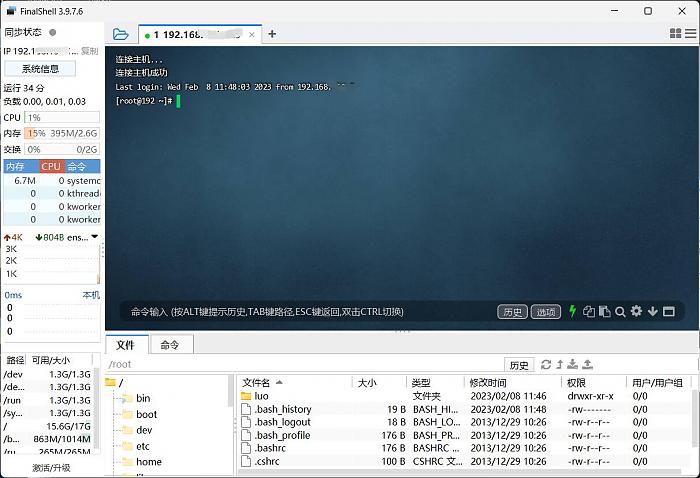Switch to the 命令 tab

(x=170, y=345)
